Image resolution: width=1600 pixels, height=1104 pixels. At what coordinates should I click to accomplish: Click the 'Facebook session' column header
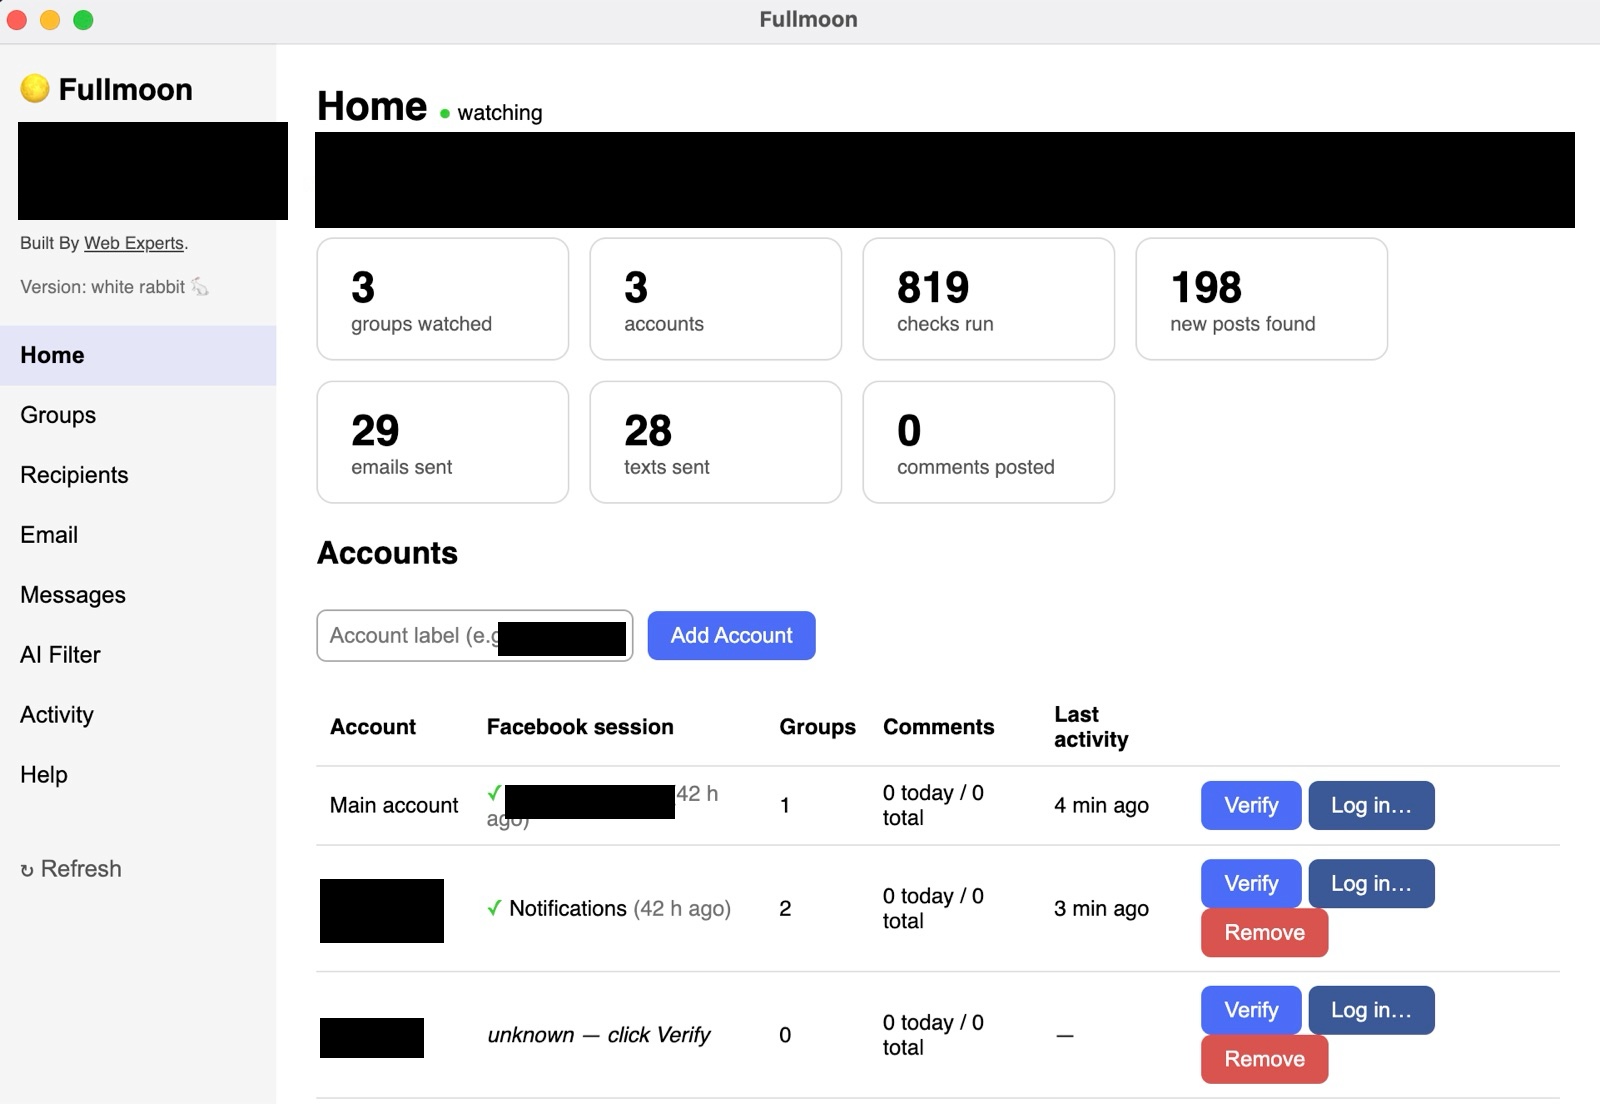tap(580, 727)
